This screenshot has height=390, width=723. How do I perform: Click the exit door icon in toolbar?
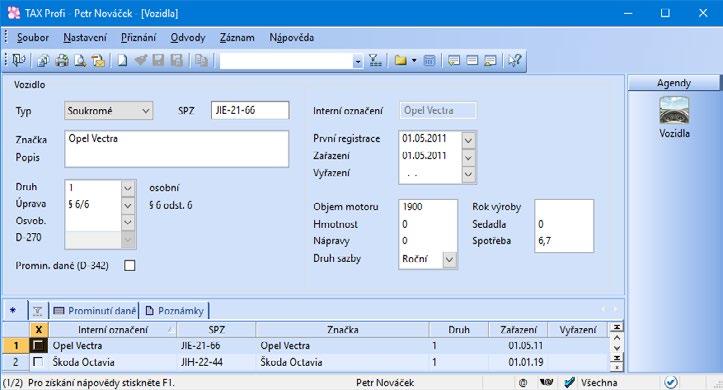19,60
